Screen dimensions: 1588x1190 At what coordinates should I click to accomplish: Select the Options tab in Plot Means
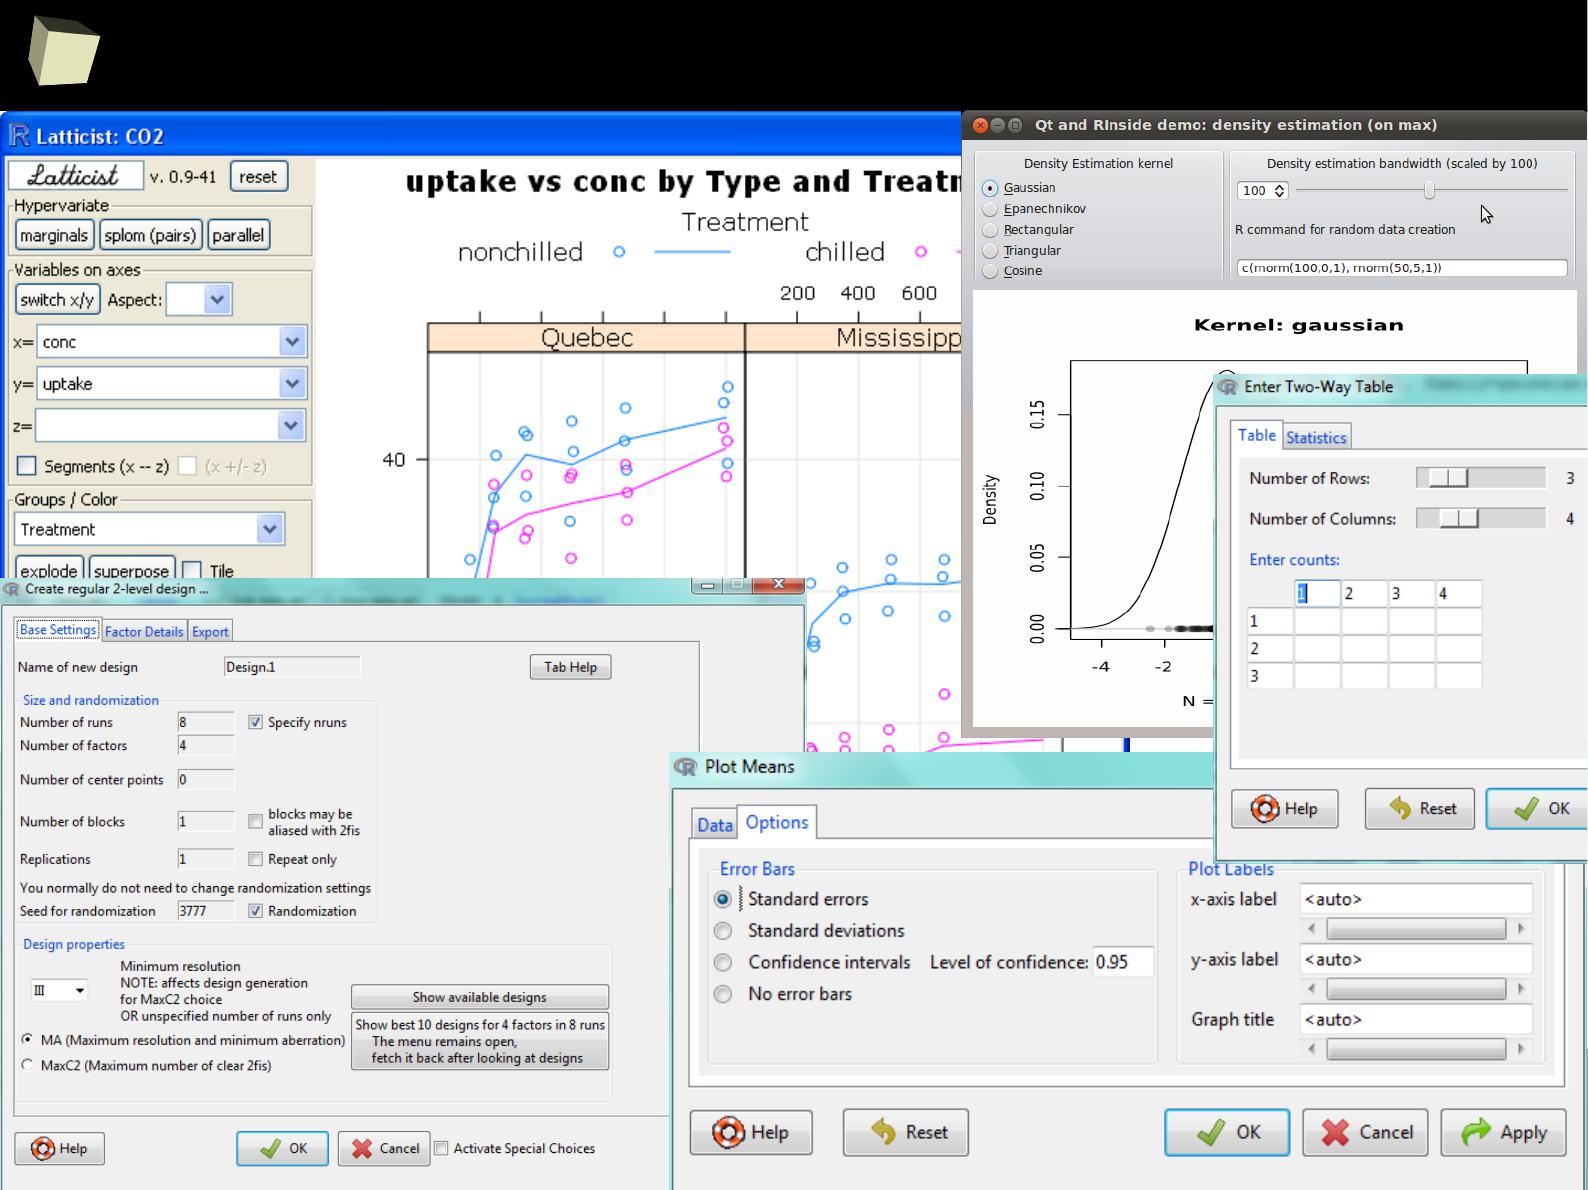[x=777, y=822]
